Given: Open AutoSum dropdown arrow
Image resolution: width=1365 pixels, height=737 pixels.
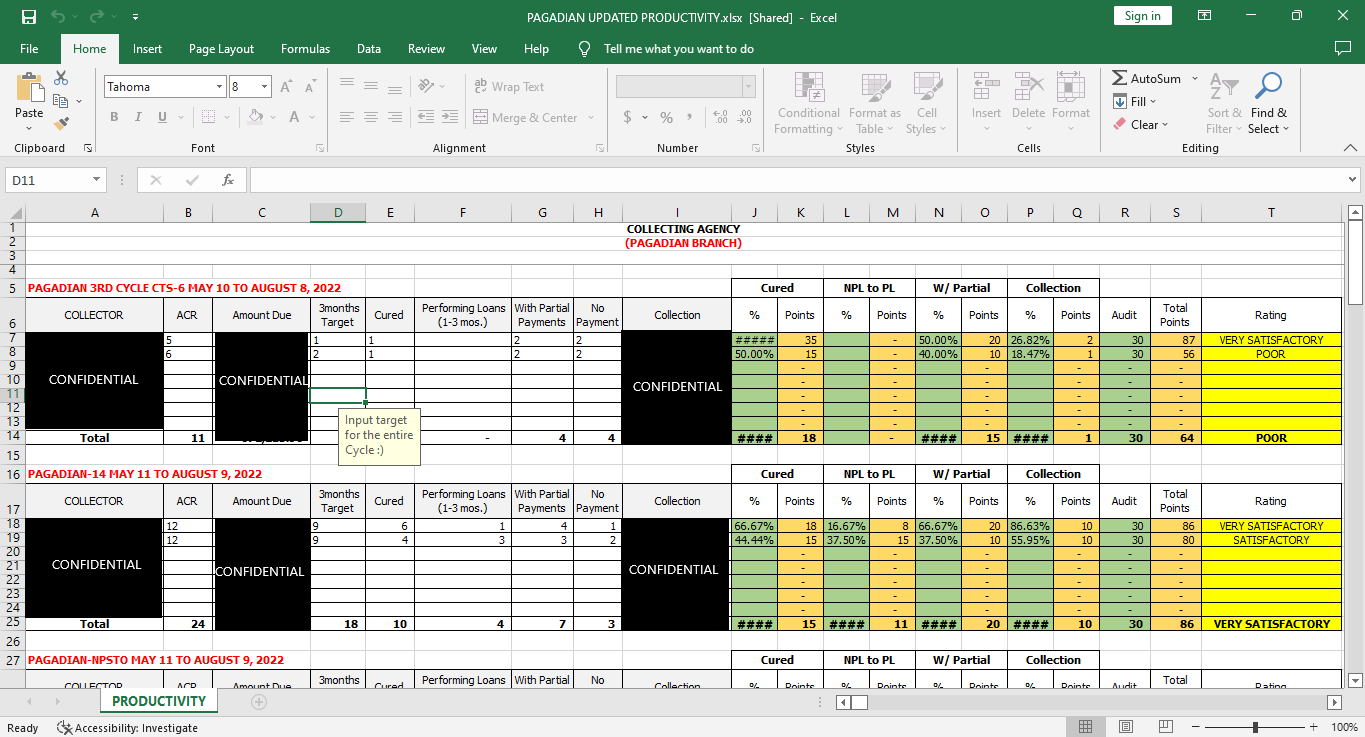Looking at the screenshot, I should tap(1194, 78).
